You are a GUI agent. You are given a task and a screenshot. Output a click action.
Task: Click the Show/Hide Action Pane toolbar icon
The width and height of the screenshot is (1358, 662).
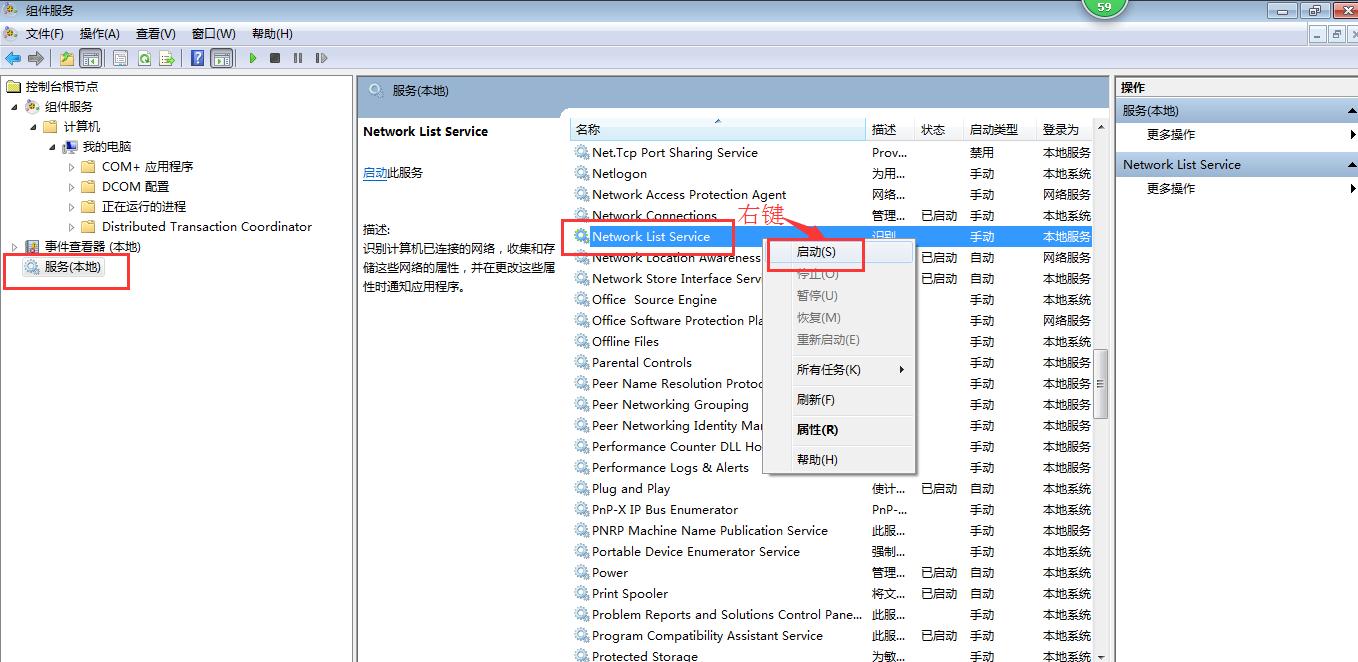220,57
